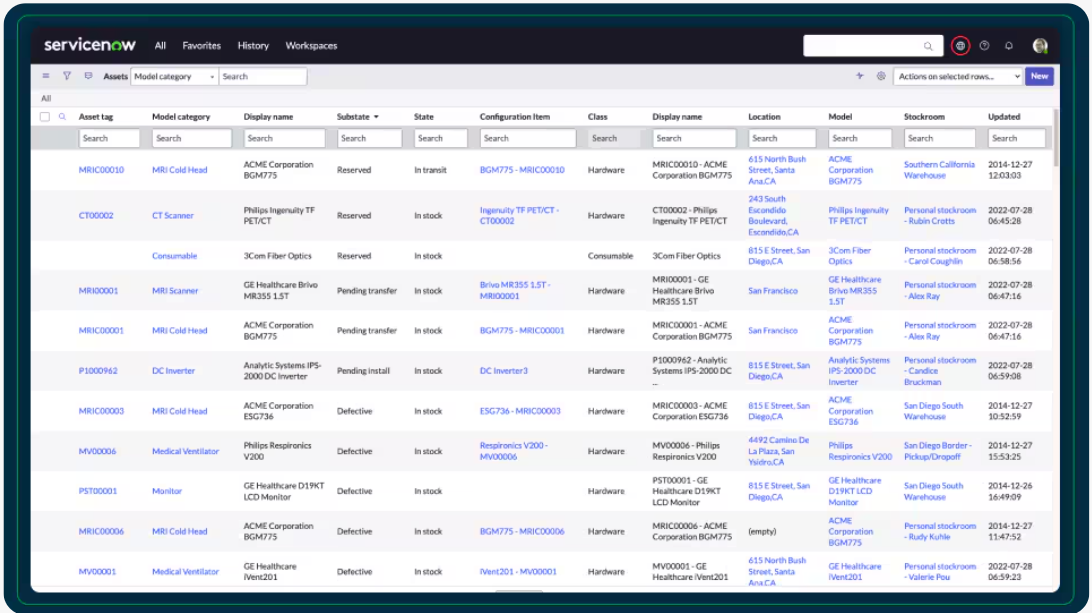Sort by Location column header
The height and width of the screenshot is (613, 1092).
[764, 117]
